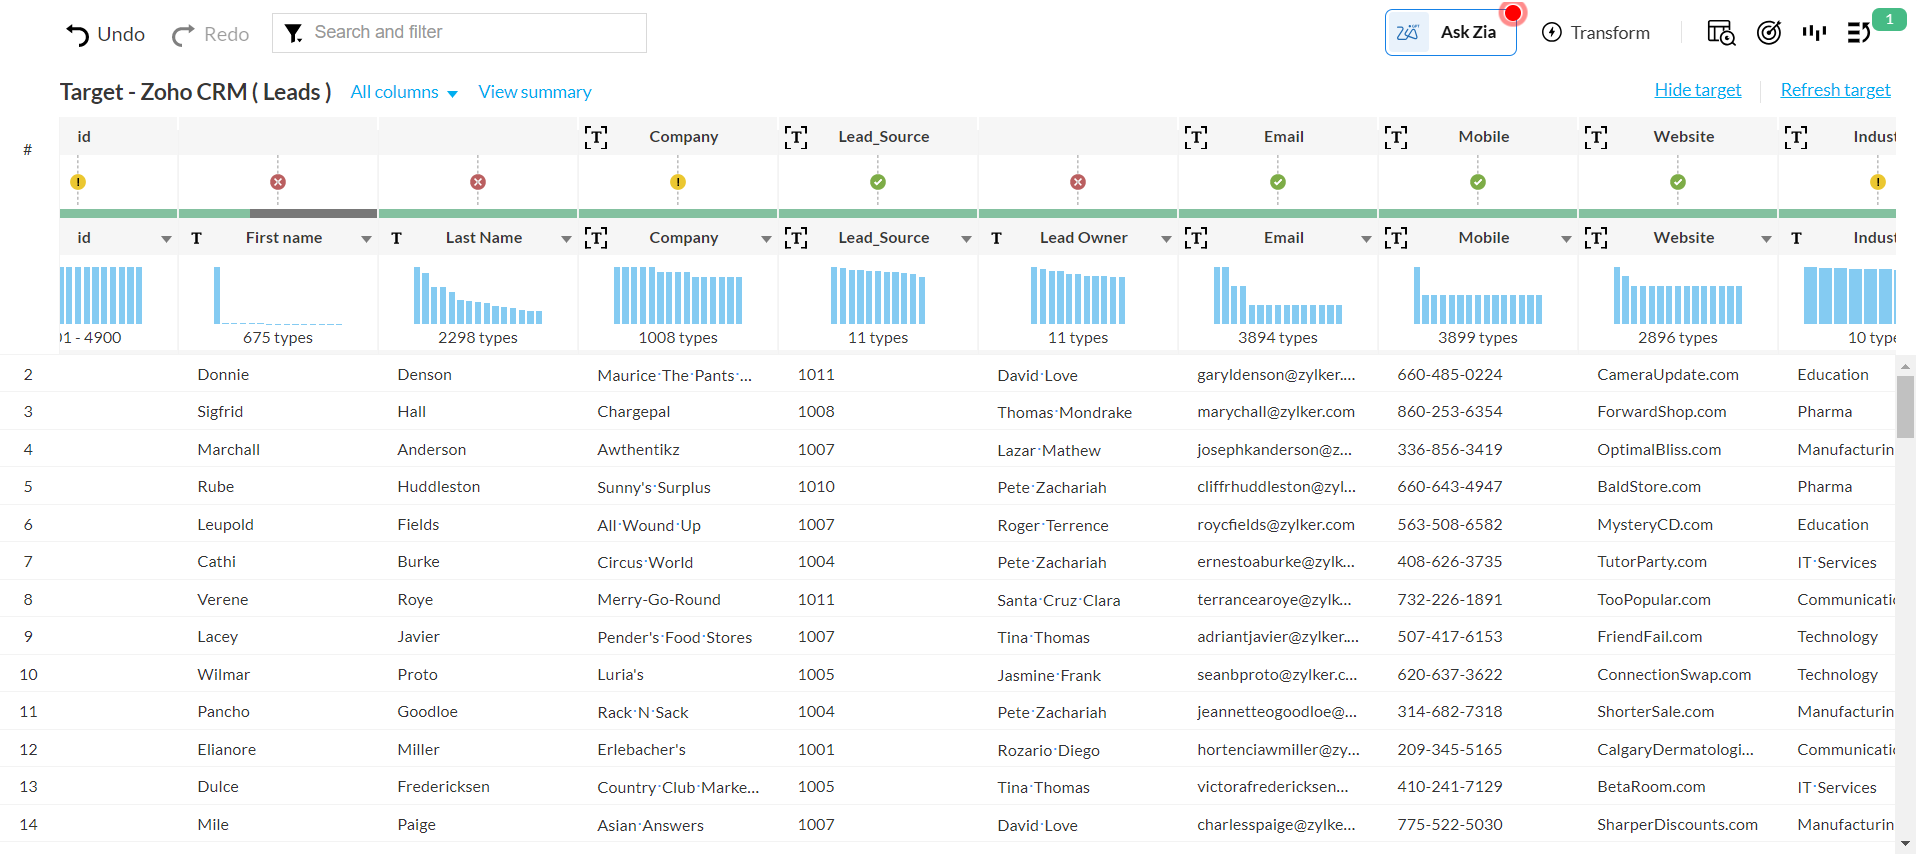Select the row number 10 cell
1917x854 pixels.
(28, 675)
